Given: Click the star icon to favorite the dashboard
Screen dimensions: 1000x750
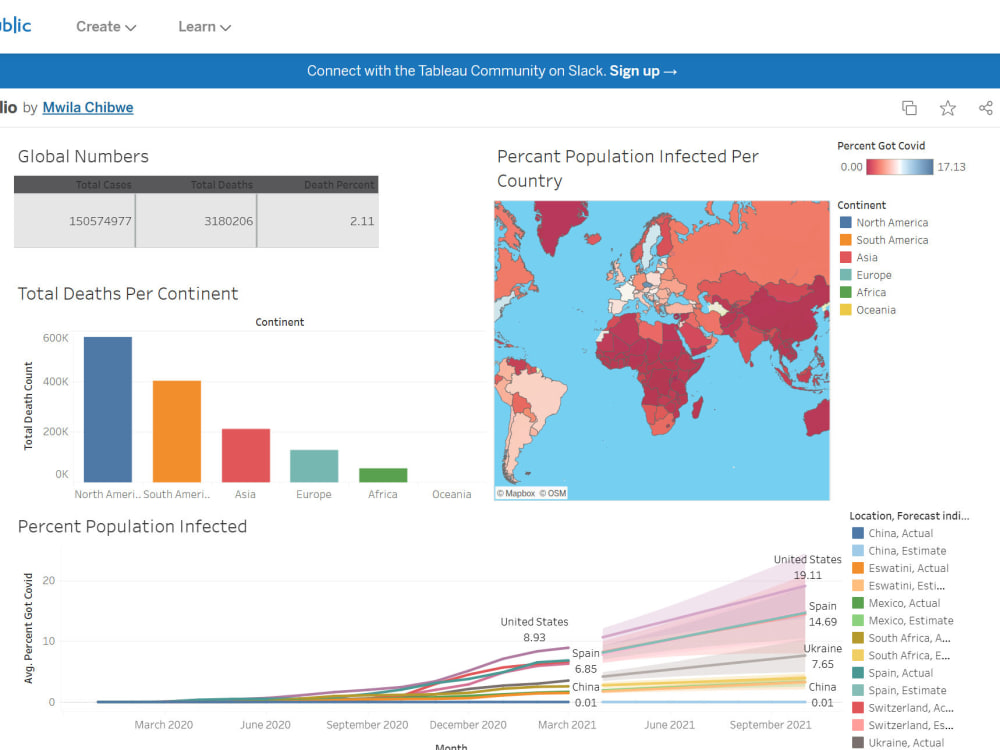Looking at the screenshot, I should [x=947, y=107].
